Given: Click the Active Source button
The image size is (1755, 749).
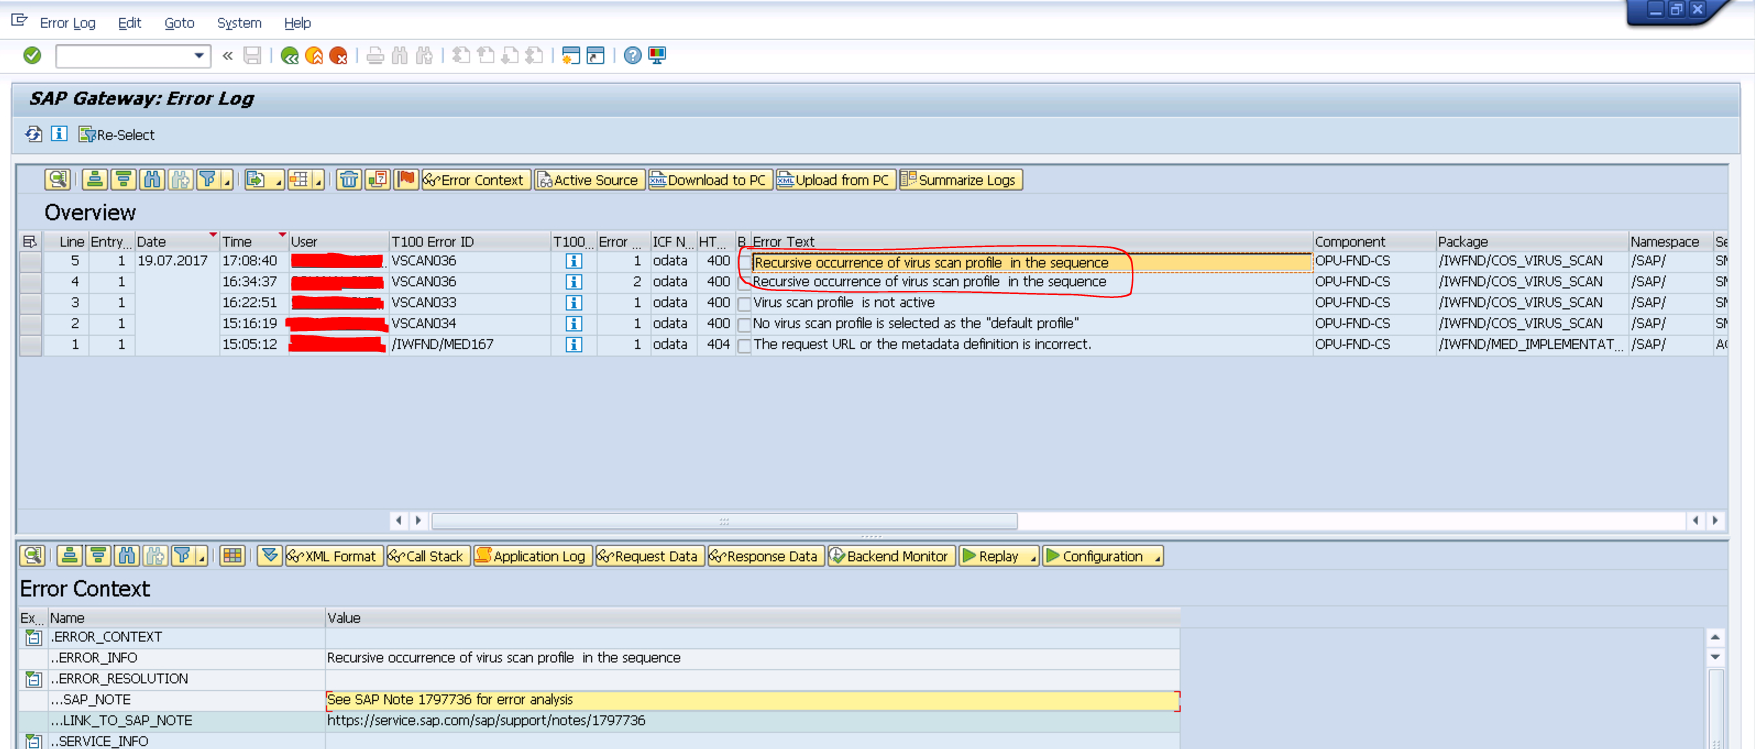Looking at the screenshot, I should pos(589,180).
